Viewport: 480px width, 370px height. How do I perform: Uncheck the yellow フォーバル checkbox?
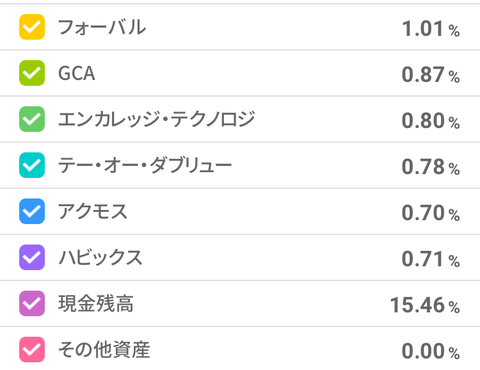(32, 27)
